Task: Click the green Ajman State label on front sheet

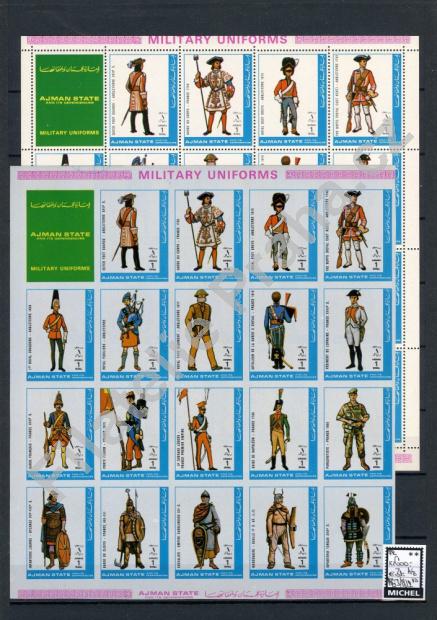Action: (61, 236)
